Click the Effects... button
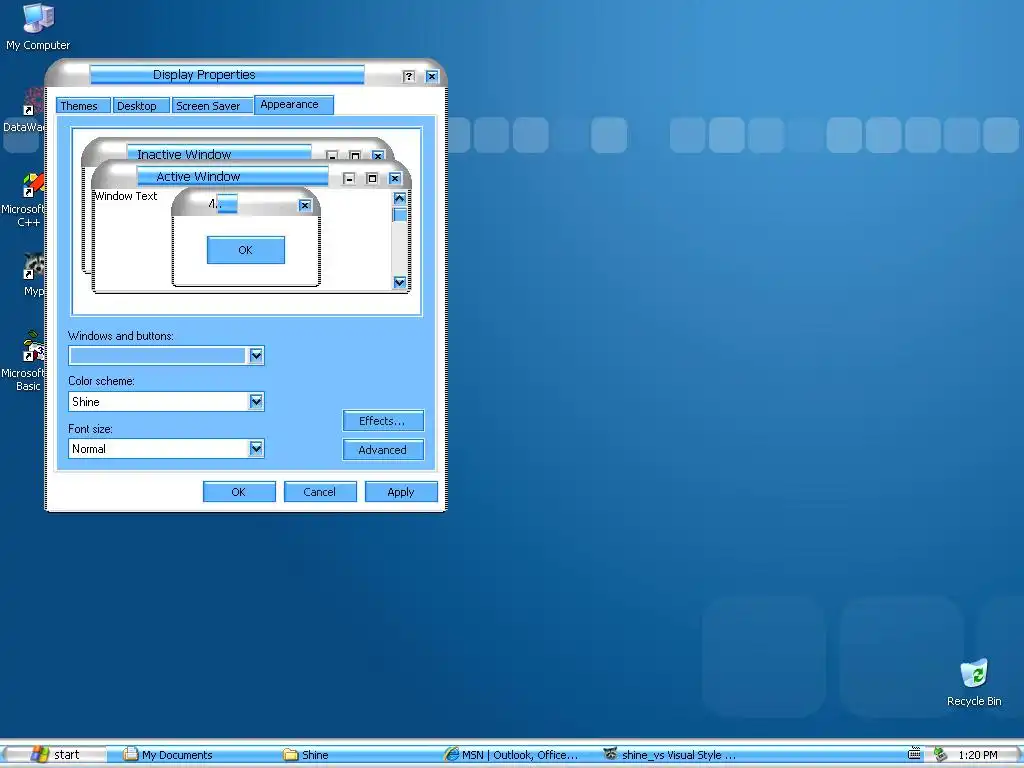Image resolution: width=1024 pixels, height=768 pixels. coord(383,421)
